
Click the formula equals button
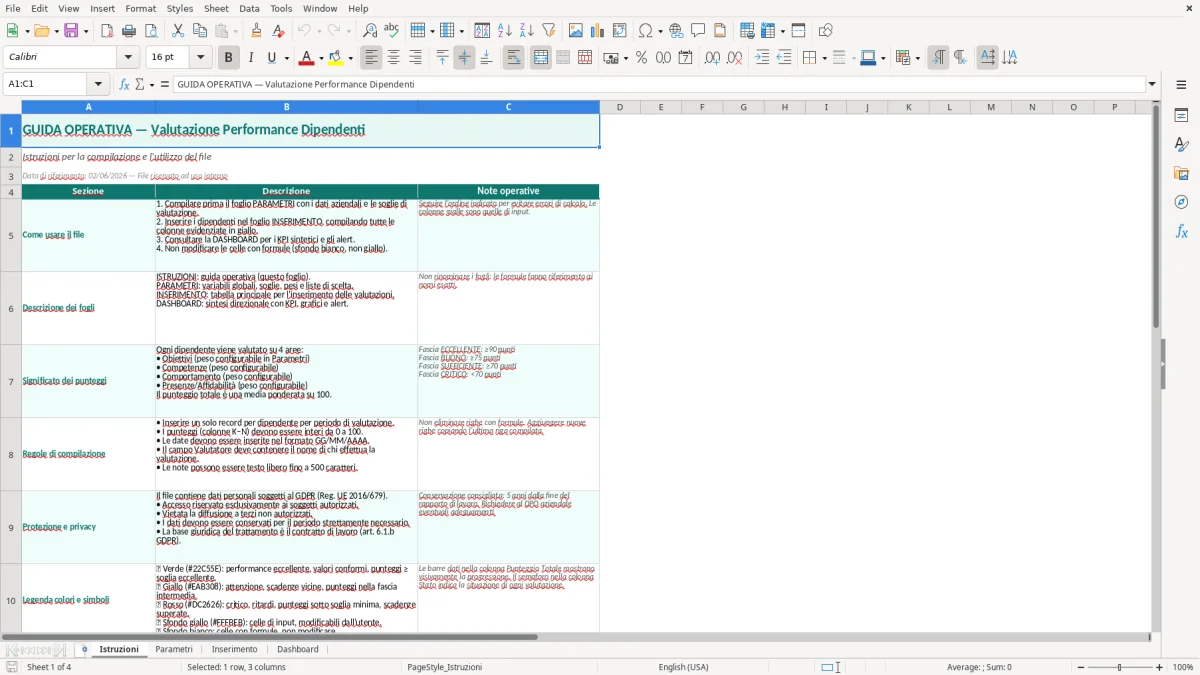coord(164,84)
